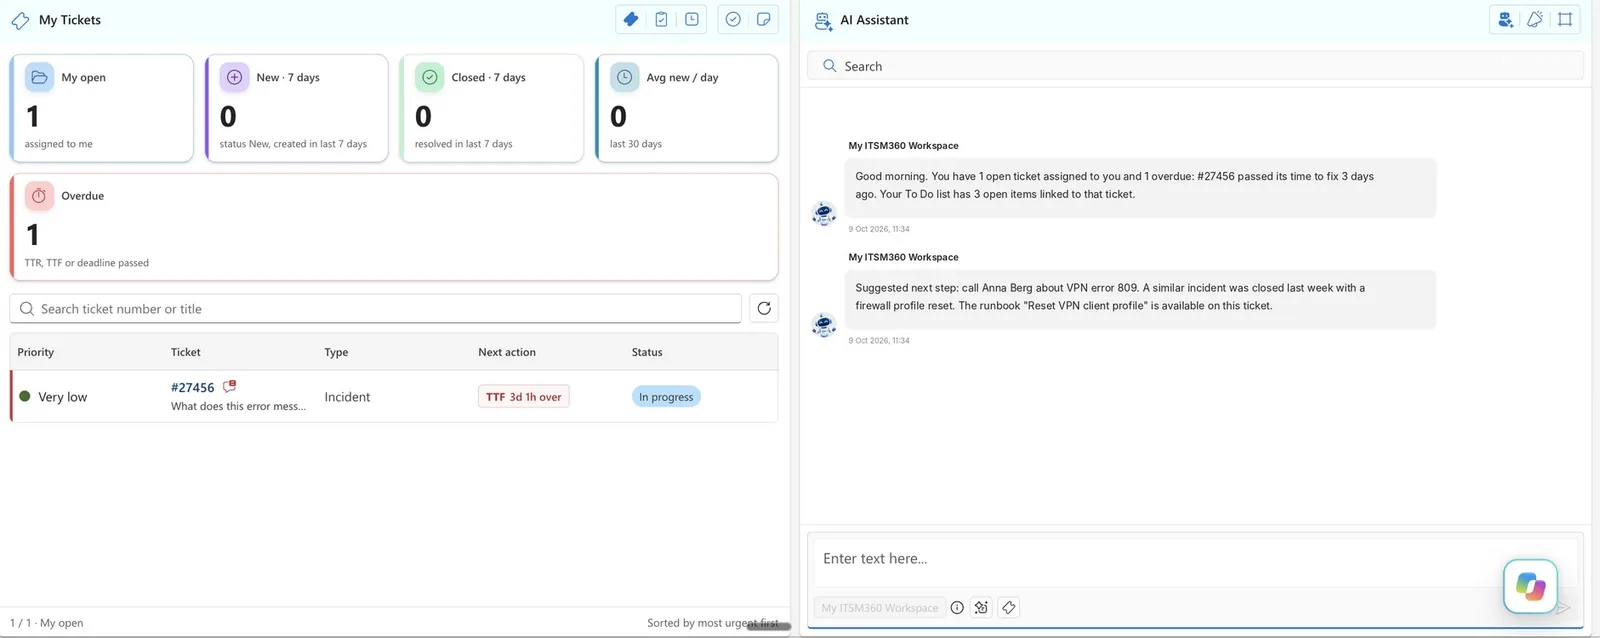The image size is (1600, 638).
Task: Click the first '9 Oct 2026, 11:34' timestamp
Action: tap(879, 229)
